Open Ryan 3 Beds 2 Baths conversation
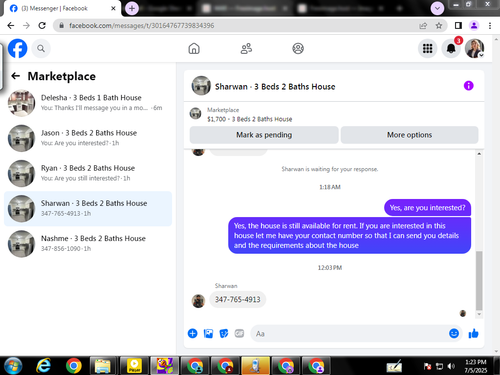This screenshot has width=500, height=375. [x=88, y=173]
